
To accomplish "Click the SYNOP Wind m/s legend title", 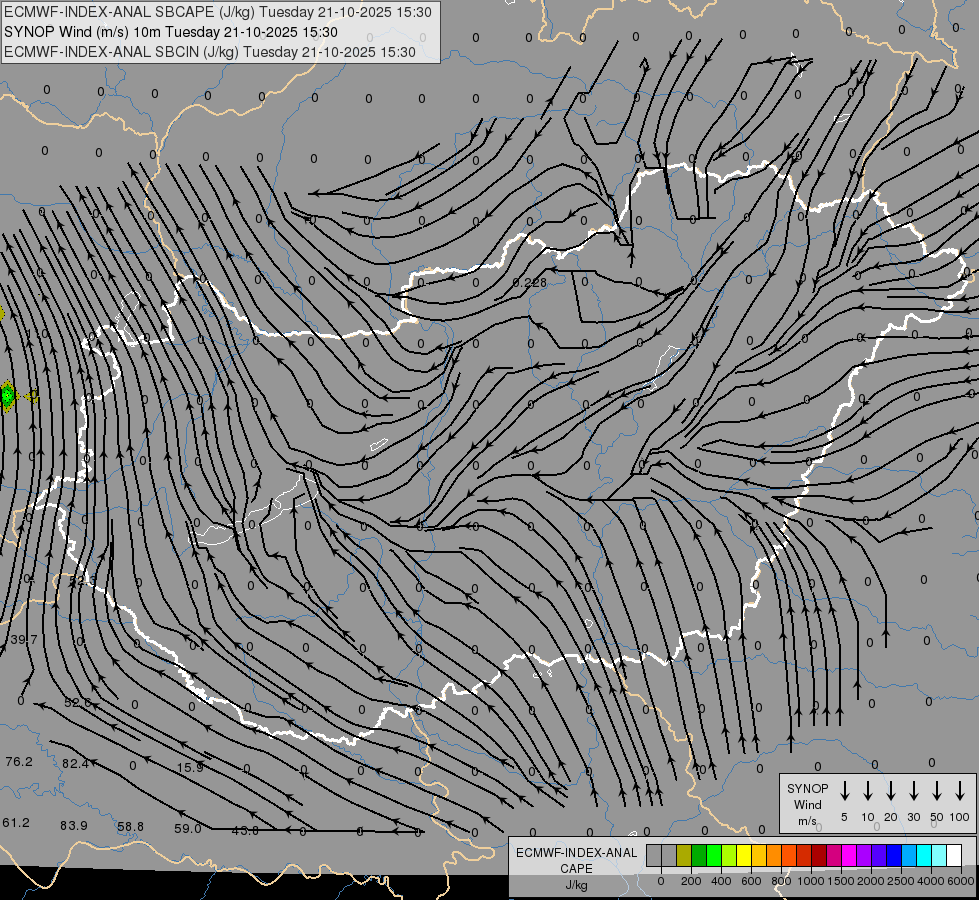I will coord(807,804).
